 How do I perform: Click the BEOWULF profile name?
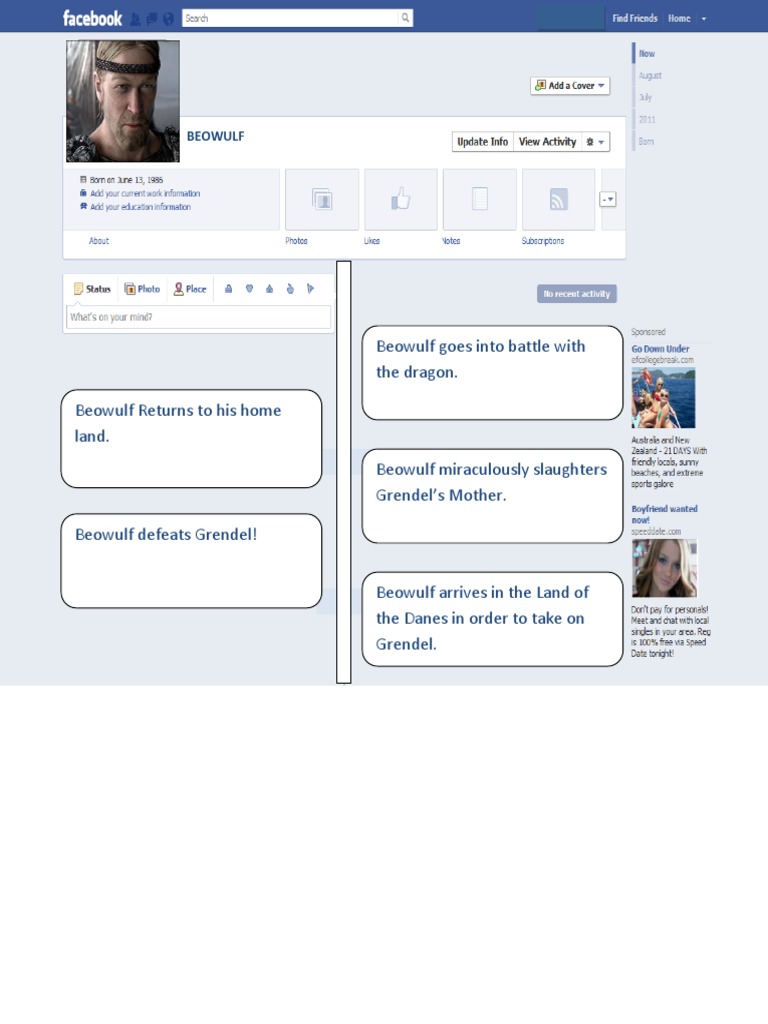216,136
